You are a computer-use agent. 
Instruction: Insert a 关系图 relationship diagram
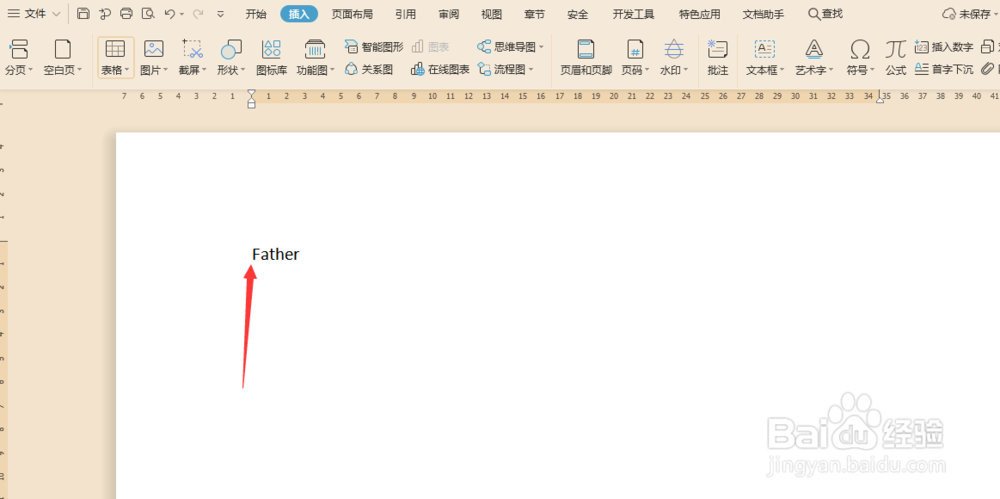(x=369, y=69)
